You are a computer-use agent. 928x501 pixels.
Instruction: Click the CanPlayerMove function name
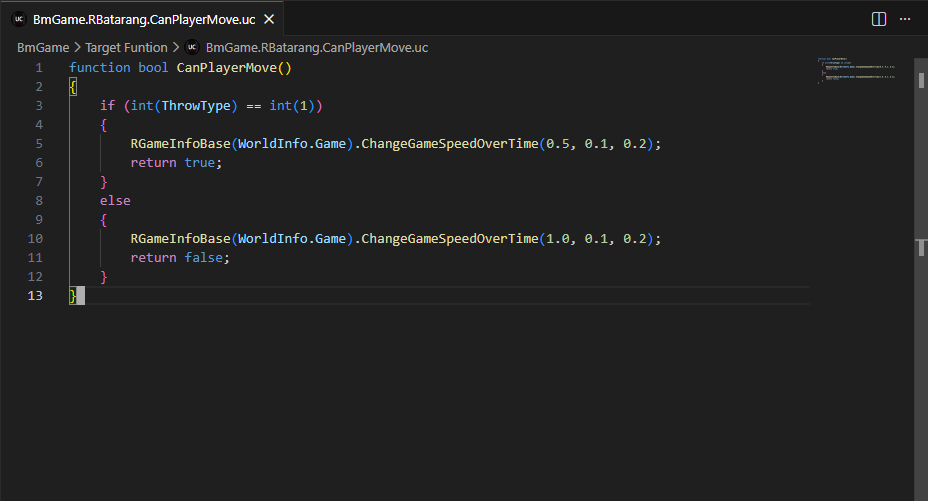(x=227, y=68)
